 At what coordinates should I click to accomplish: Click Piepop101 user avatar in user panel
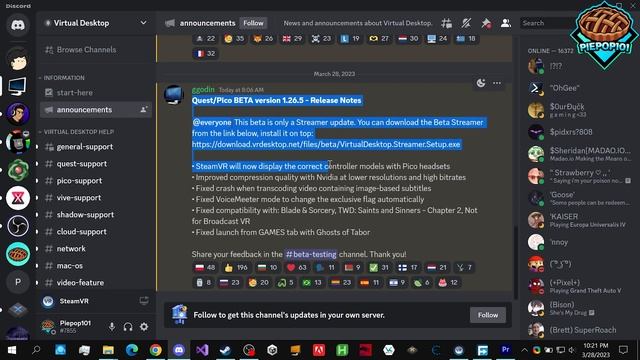pos(48,327)
